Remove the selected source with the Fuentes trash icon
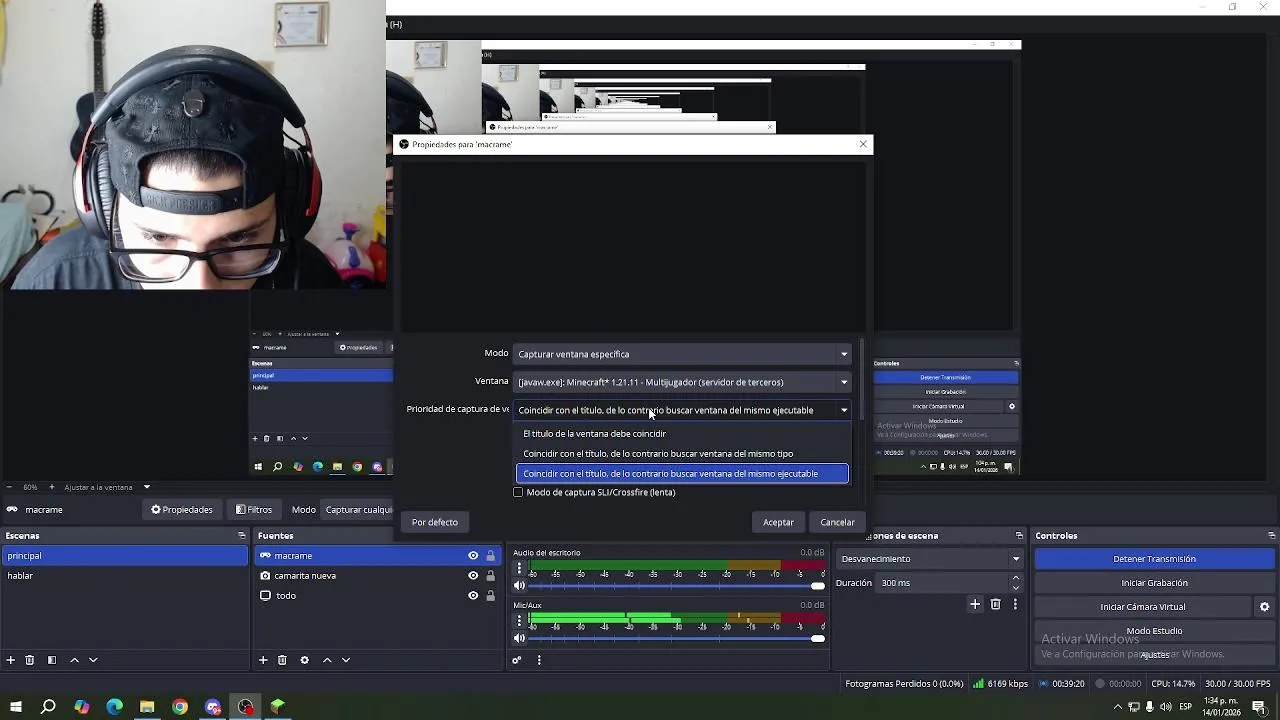 click(x=282, y=660)
